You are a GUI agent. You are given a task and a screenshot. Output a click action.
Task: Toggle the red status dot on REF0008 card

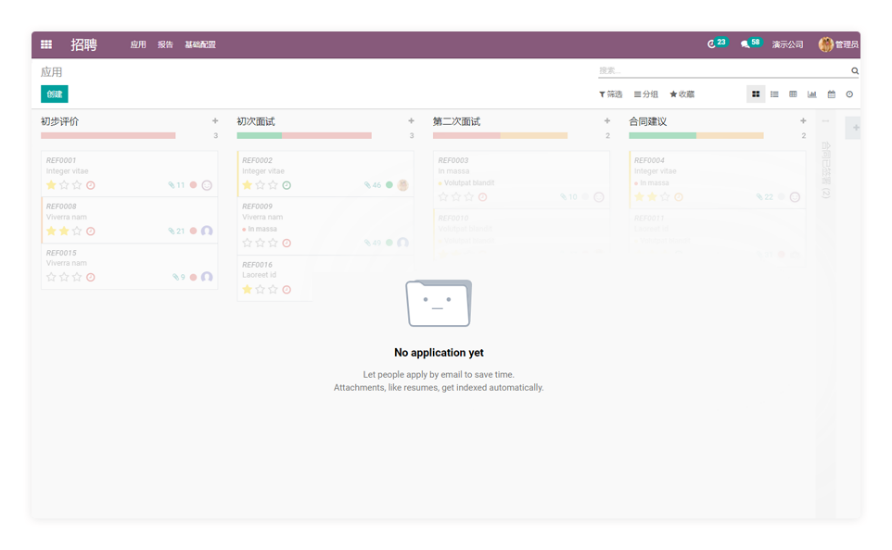[x=193, y=231]
